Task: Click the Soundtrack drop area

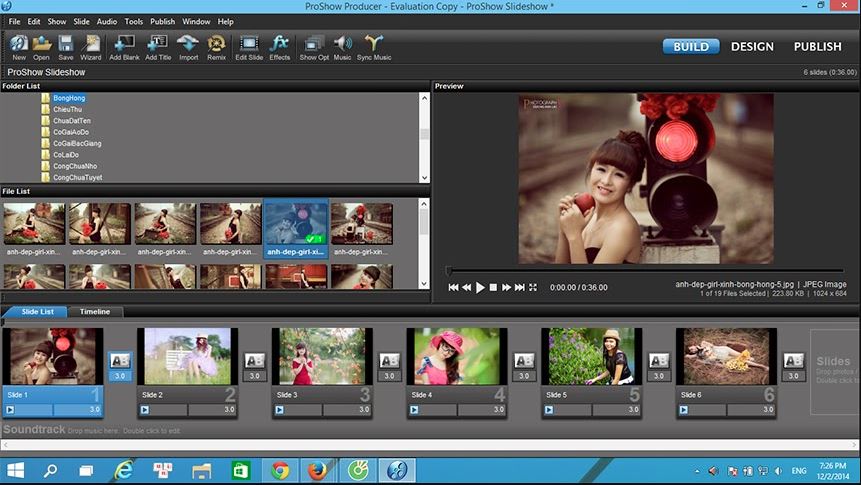Action: coord(430,430)
